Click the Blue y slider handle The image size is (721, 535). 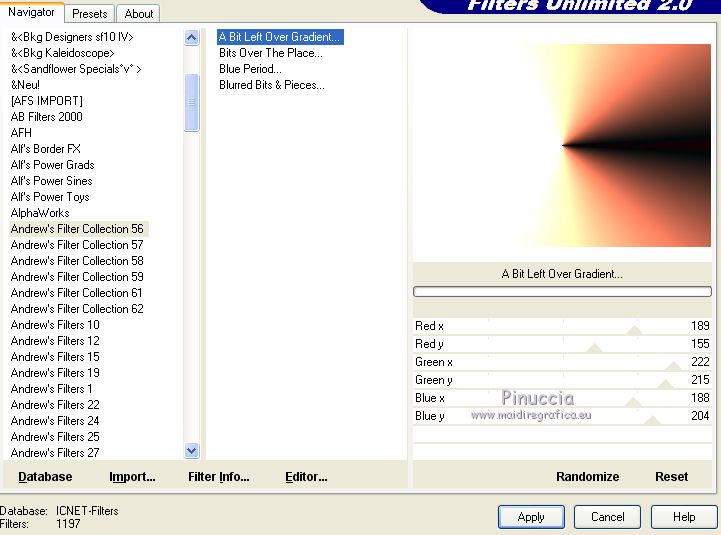pyautogui.click(x=652, y=420)
